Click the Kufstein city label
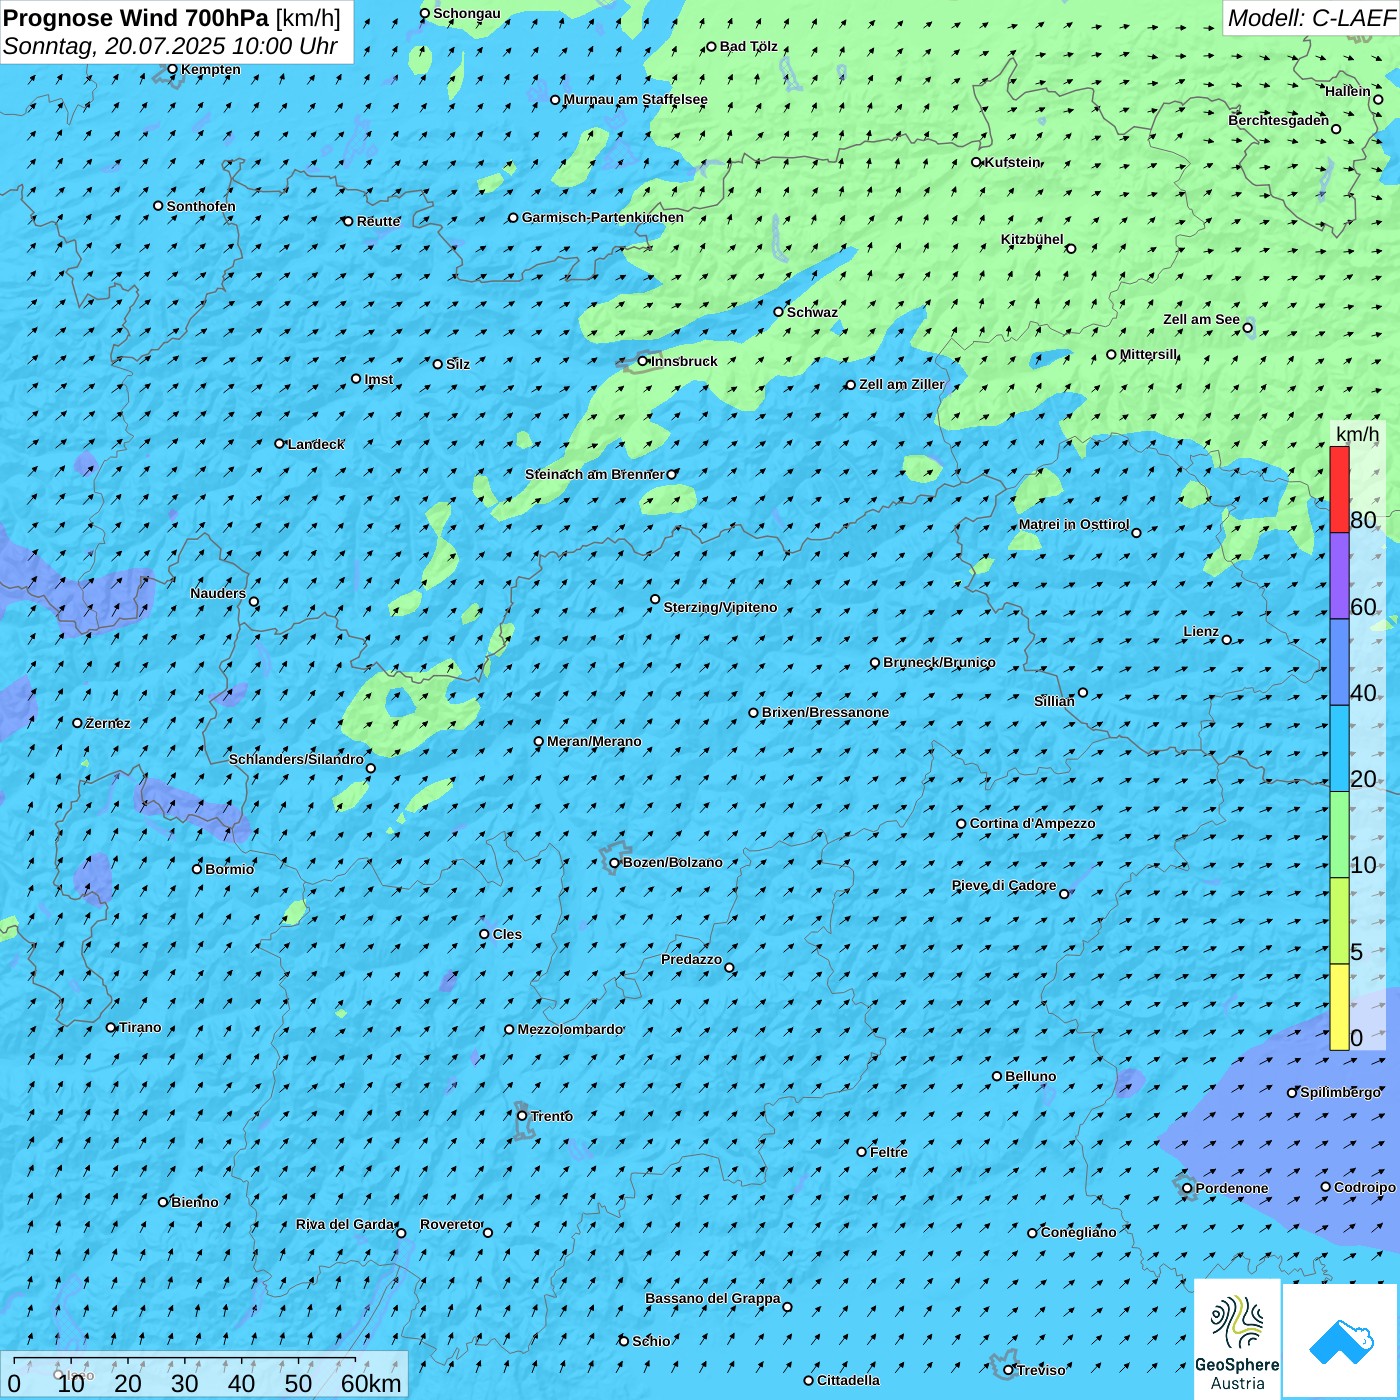This screenshot has width=1400, height=1400. [x=1013, y=162]
